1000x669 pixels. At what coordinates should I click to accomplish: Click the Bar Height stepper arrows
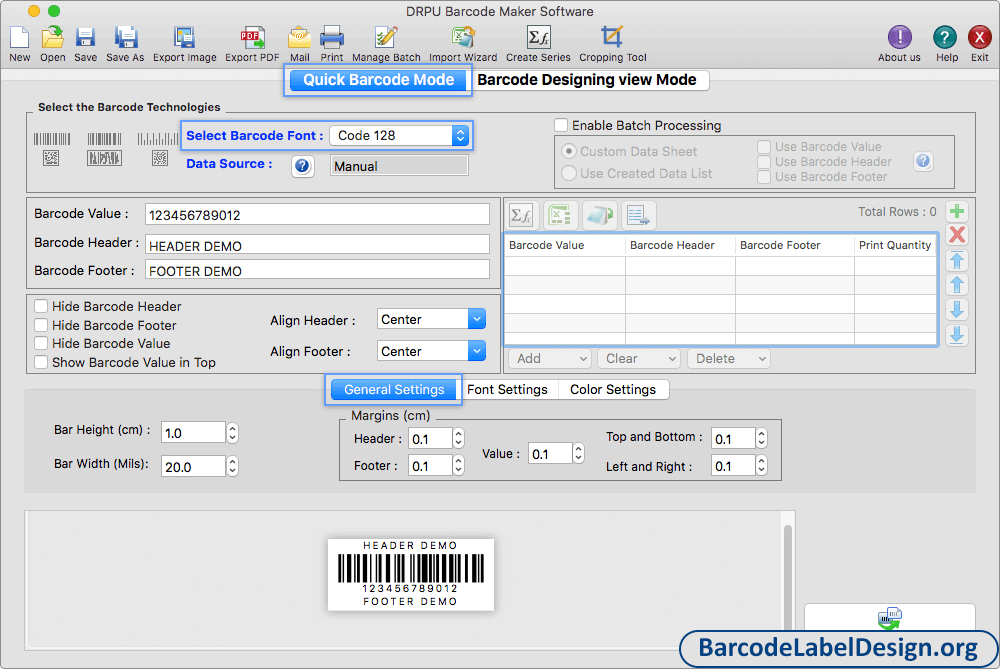click(x=233, y=433)
